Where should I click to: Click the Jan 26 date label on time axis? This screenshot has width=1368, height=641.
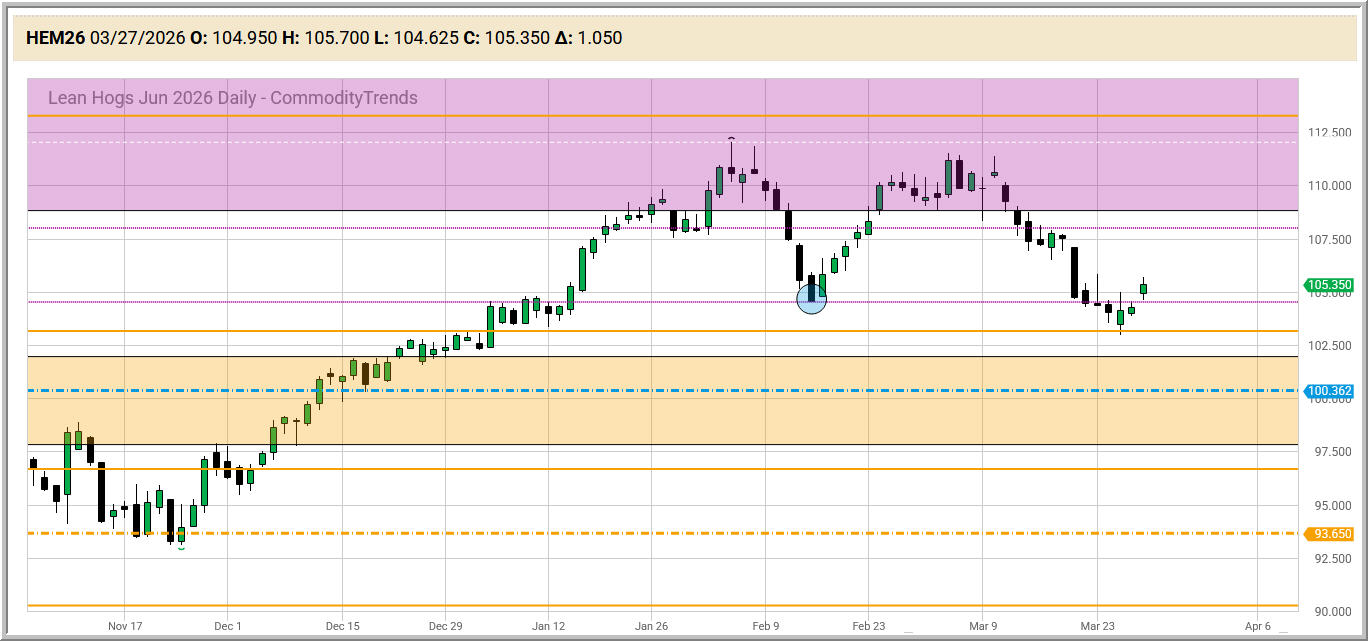[651, 626]
